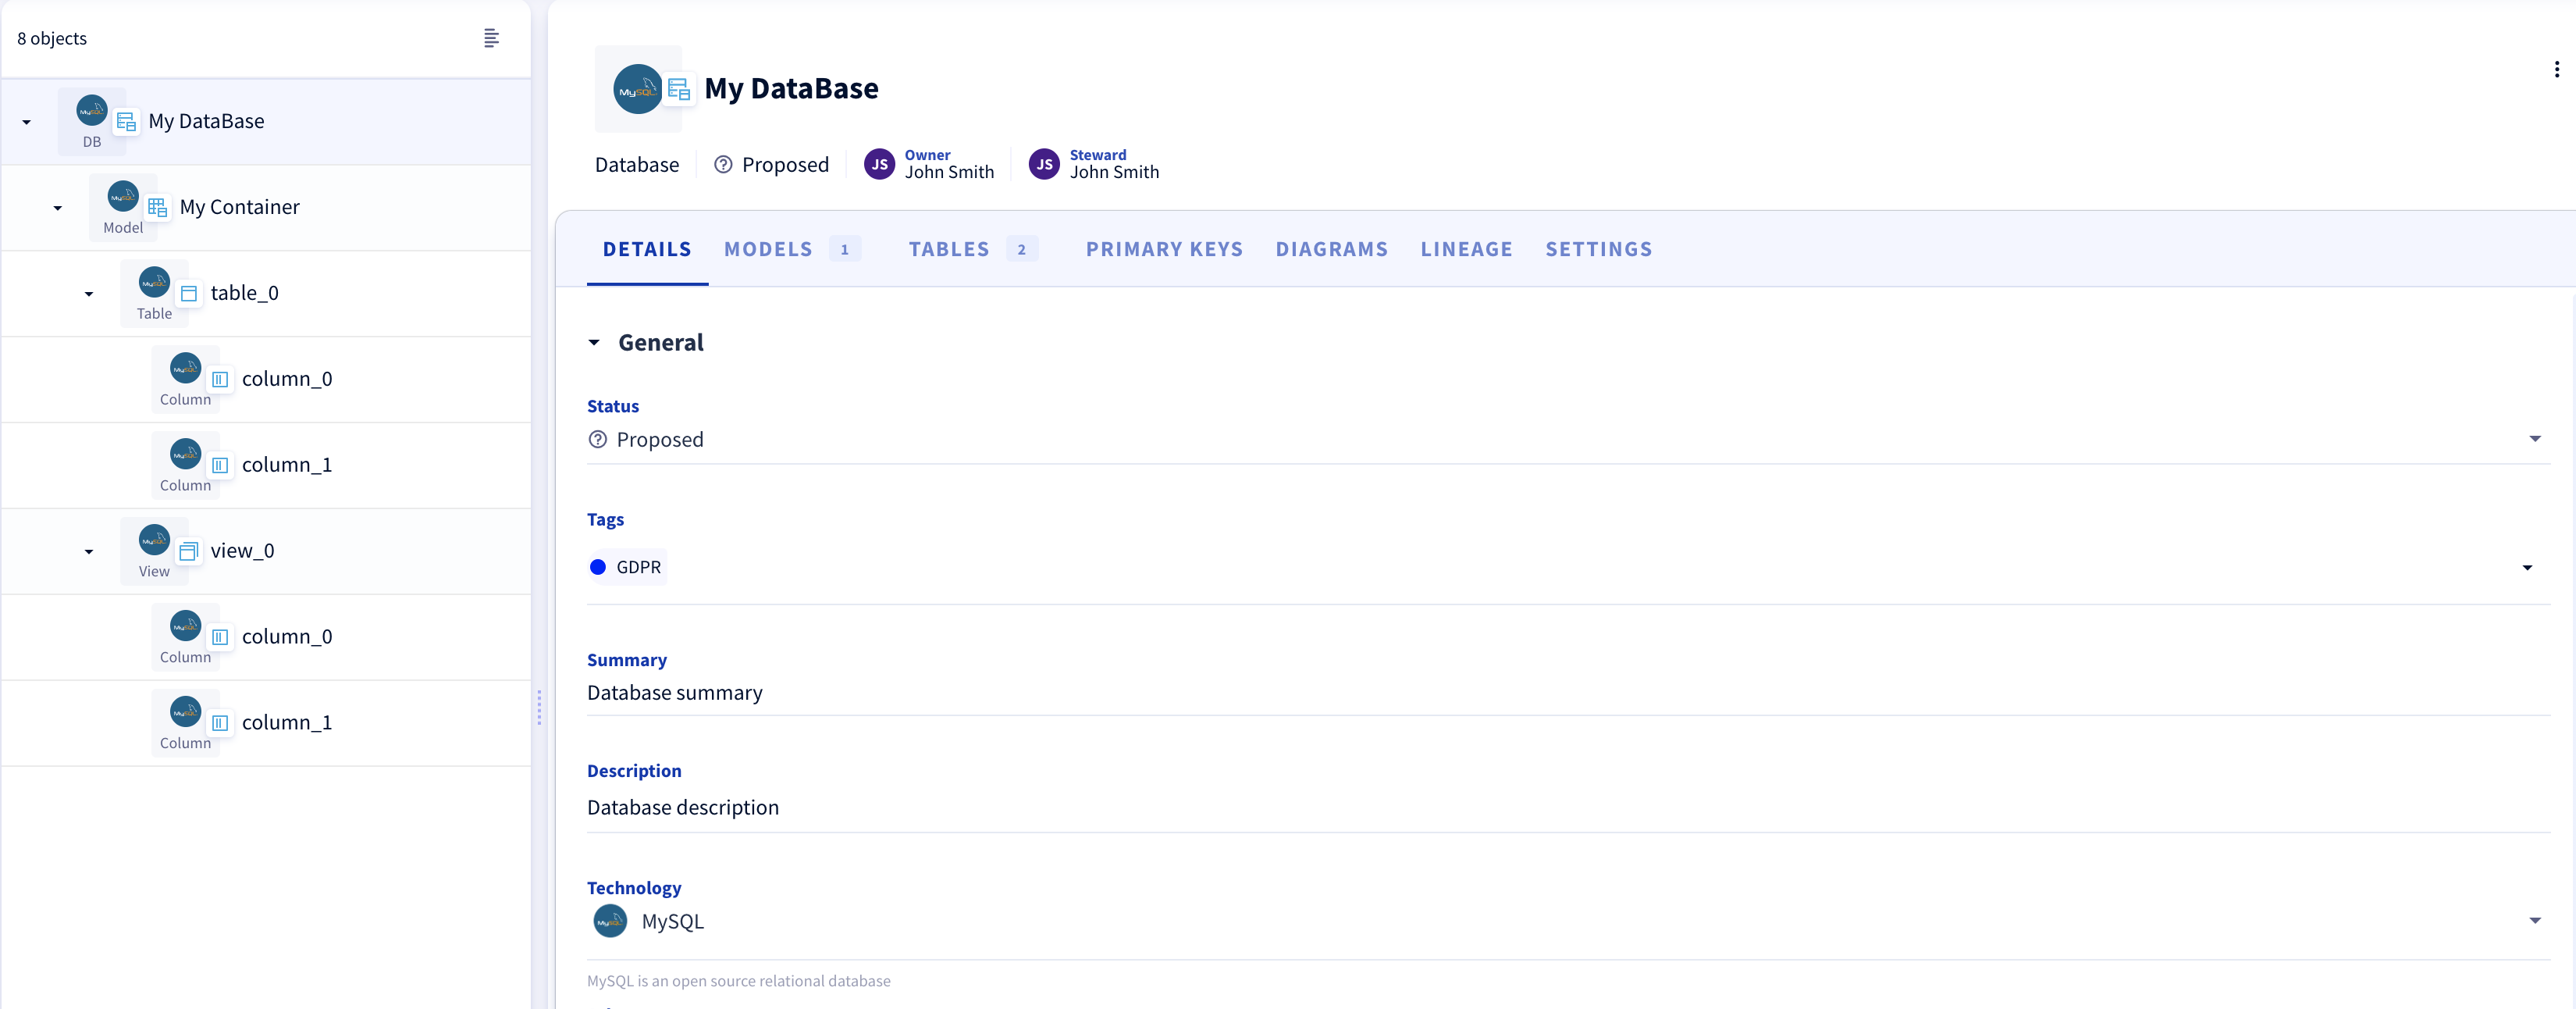The image size is (2576, 1009).
Task: Click the collapse-all tree icon beside 8 objects
Action: tap(491, 38)
